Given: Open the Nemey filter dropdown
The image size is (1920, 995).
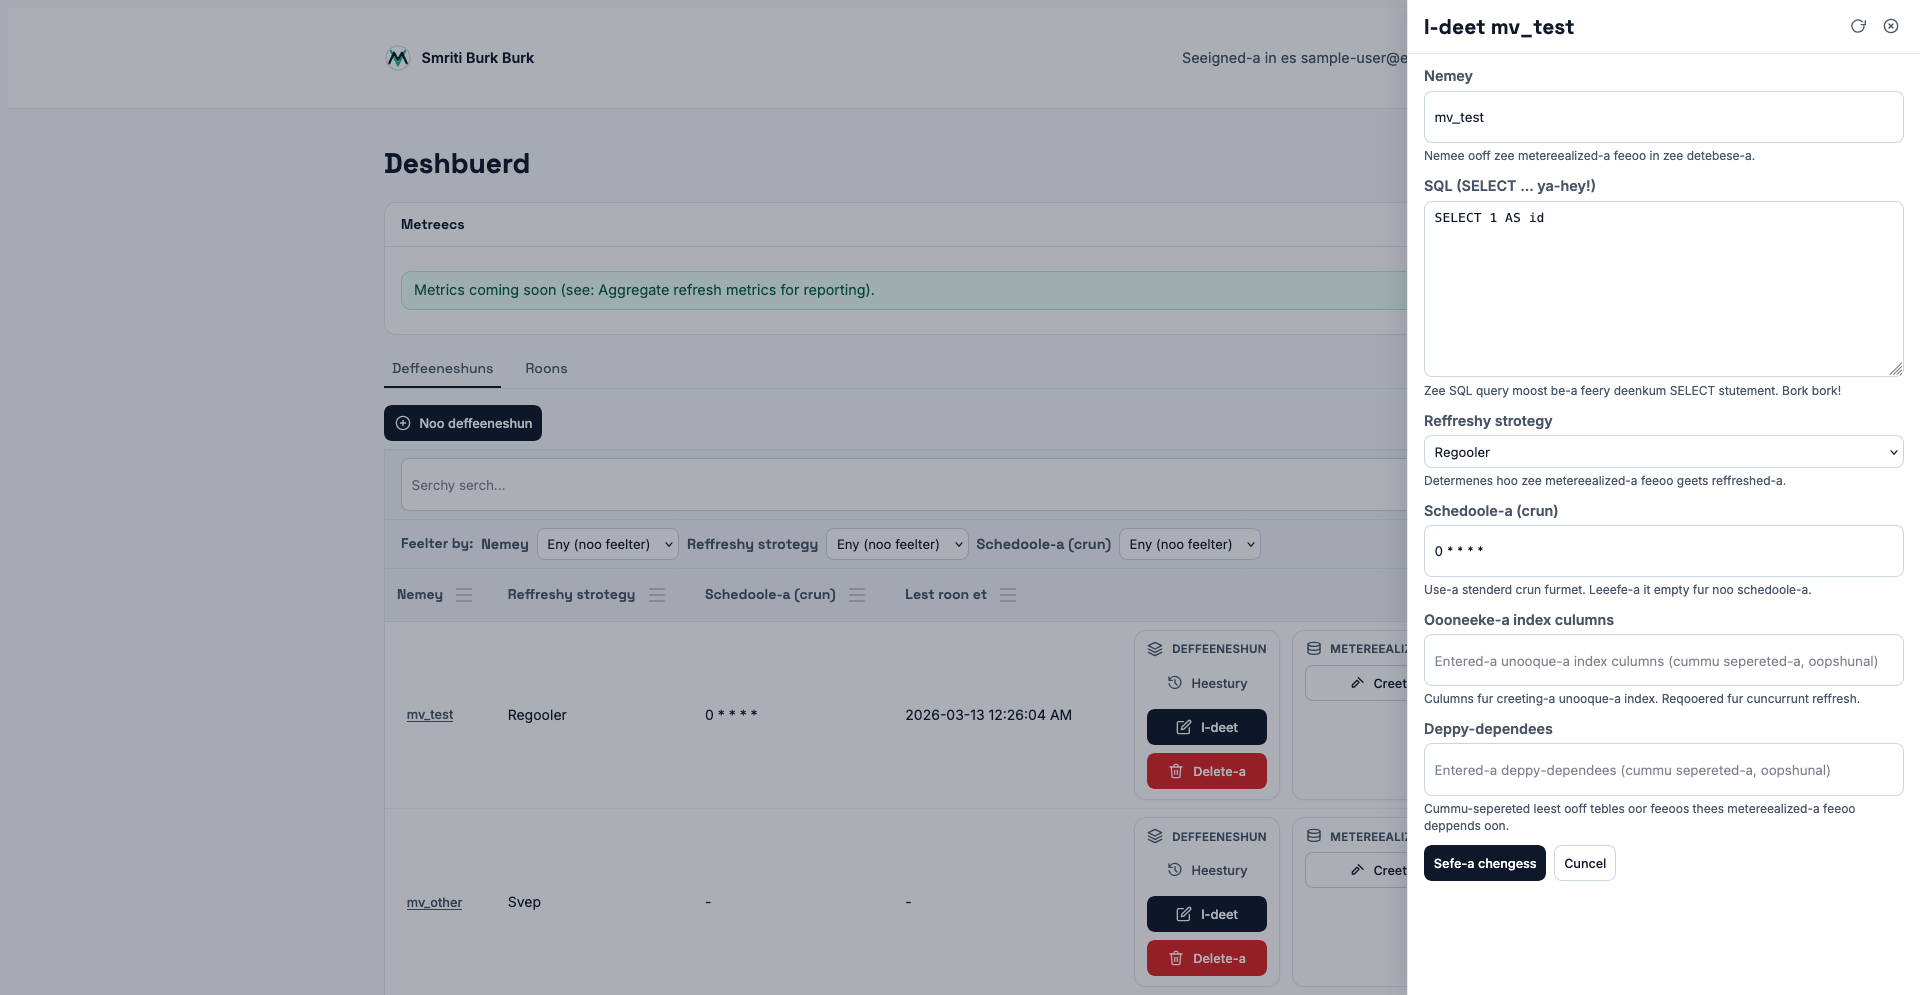Looking at the screenshot, I should coord(608,544).
